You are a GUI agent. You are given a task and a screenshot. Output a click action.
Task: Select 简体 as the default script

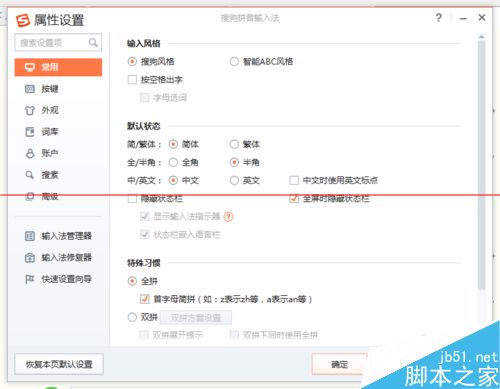(173, 144)
